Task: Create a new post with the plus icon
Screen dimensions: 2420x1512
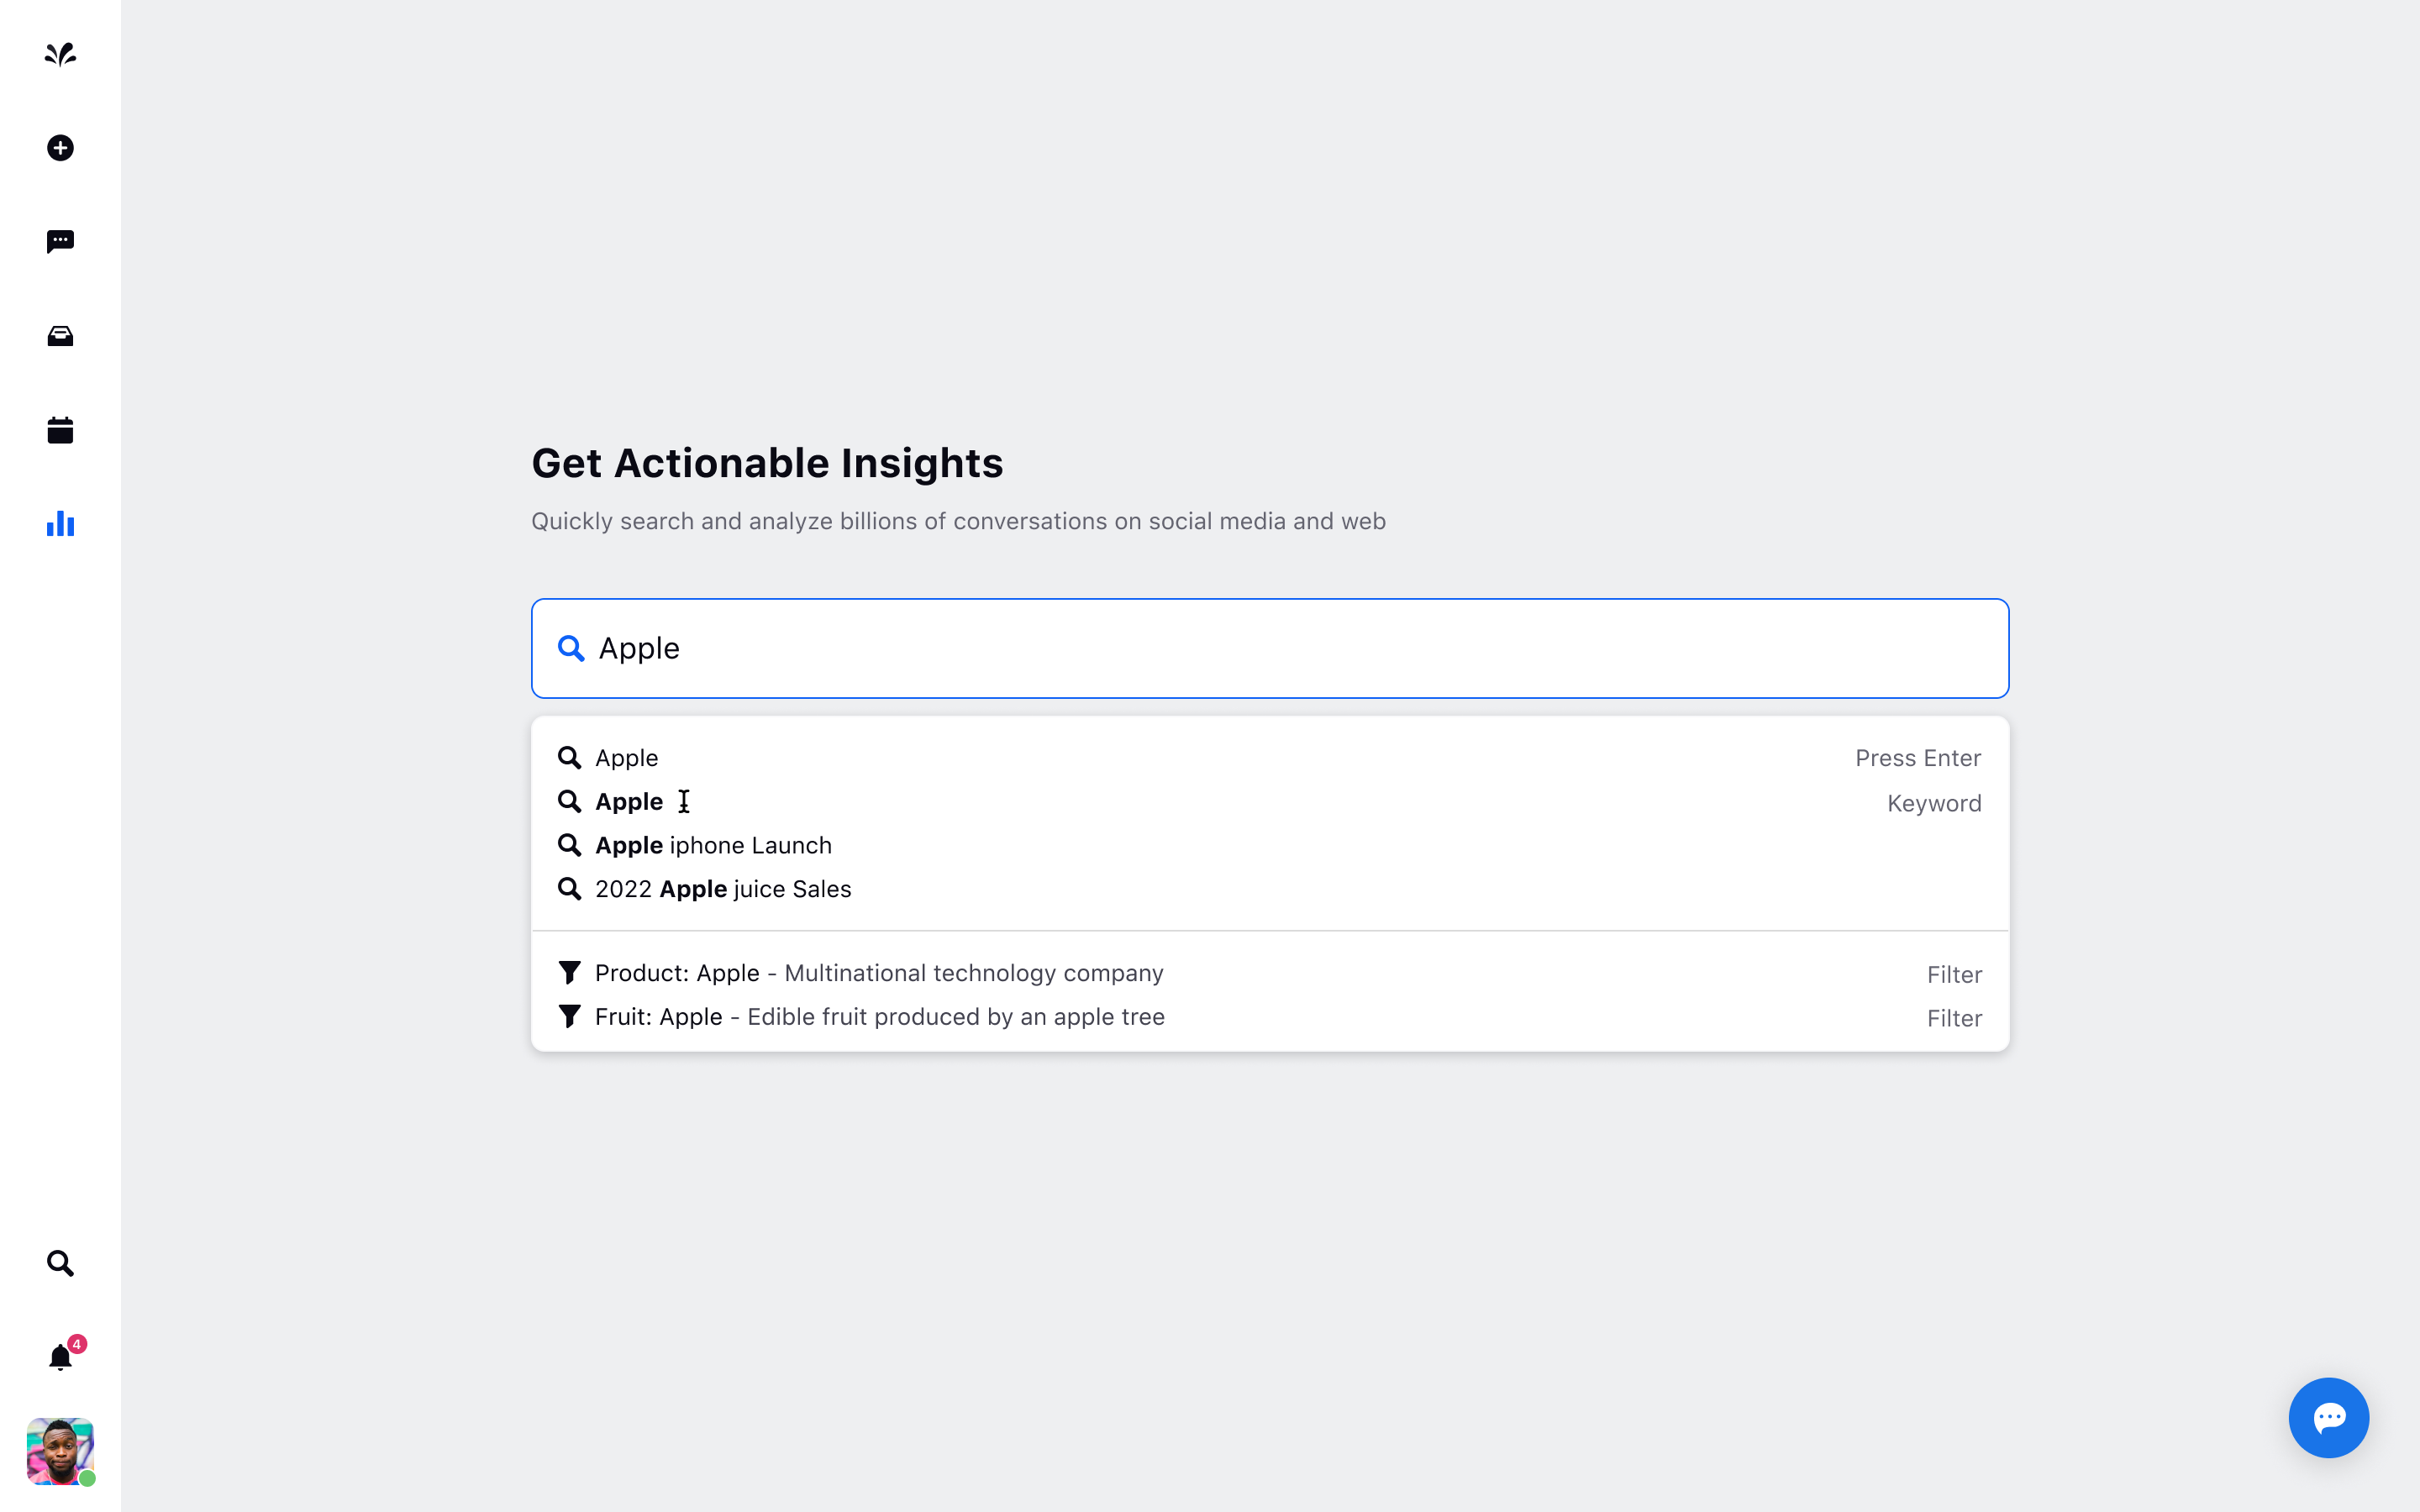Action: click(60, 147)
